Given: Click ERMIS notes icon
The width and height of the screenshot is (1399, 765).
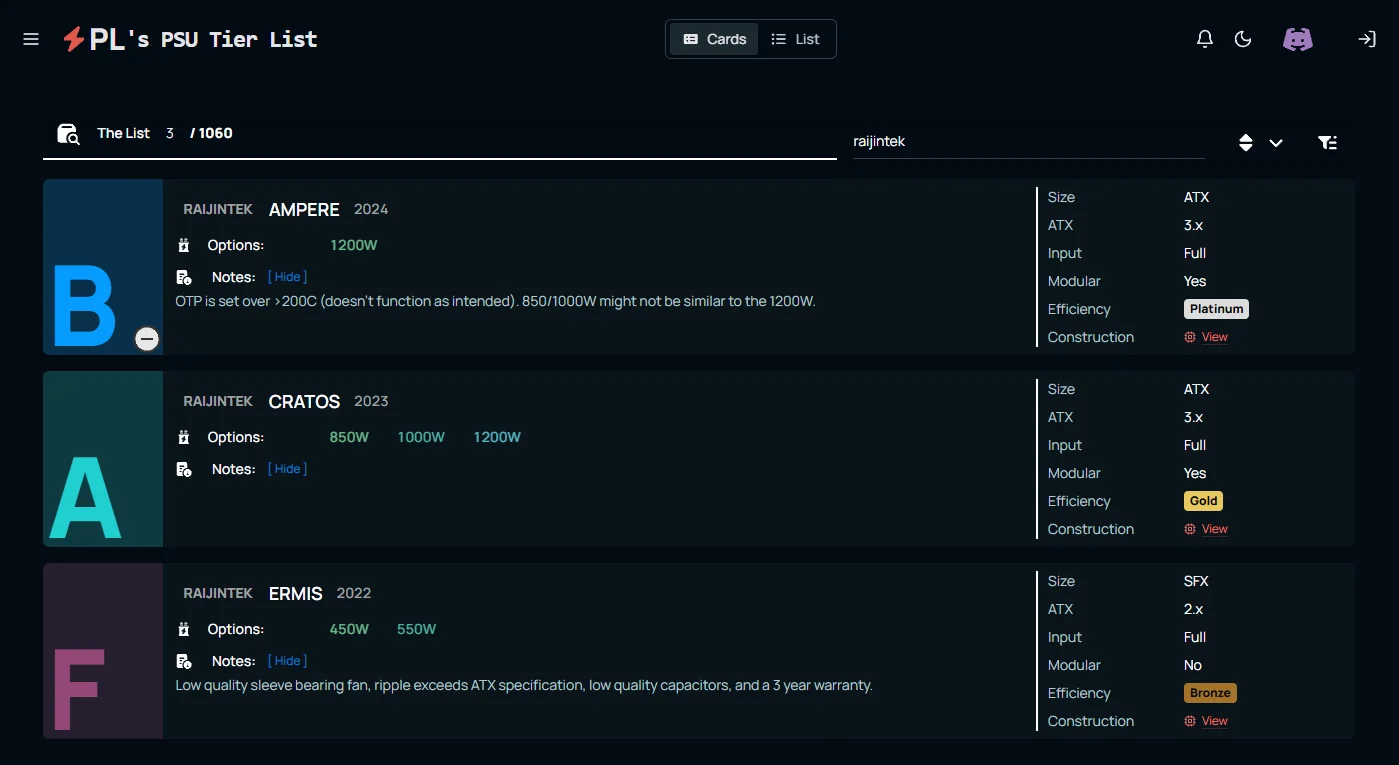Looking at the screenshot, I should point(184,662).
